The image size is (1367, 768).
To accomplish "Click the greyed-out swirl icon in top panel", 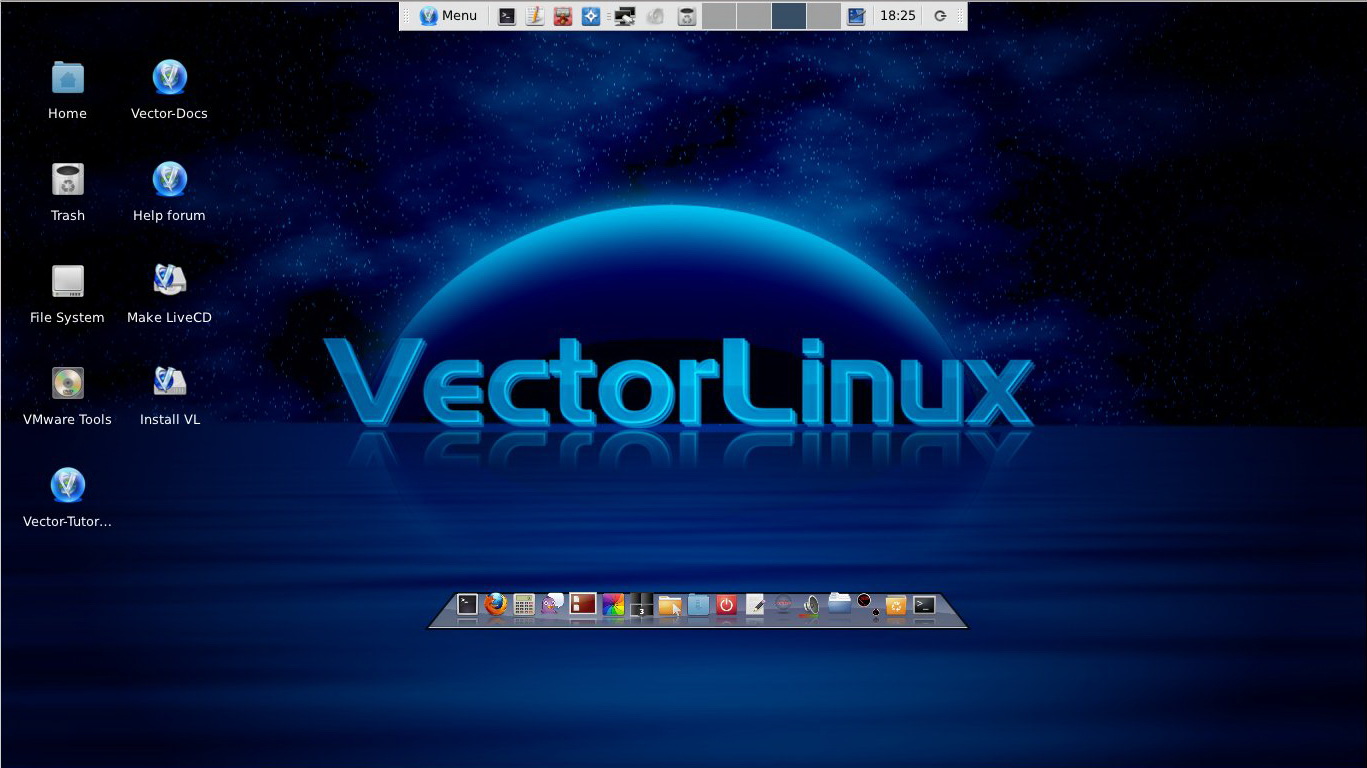I will pyautogui.click(x=656, y=16).
